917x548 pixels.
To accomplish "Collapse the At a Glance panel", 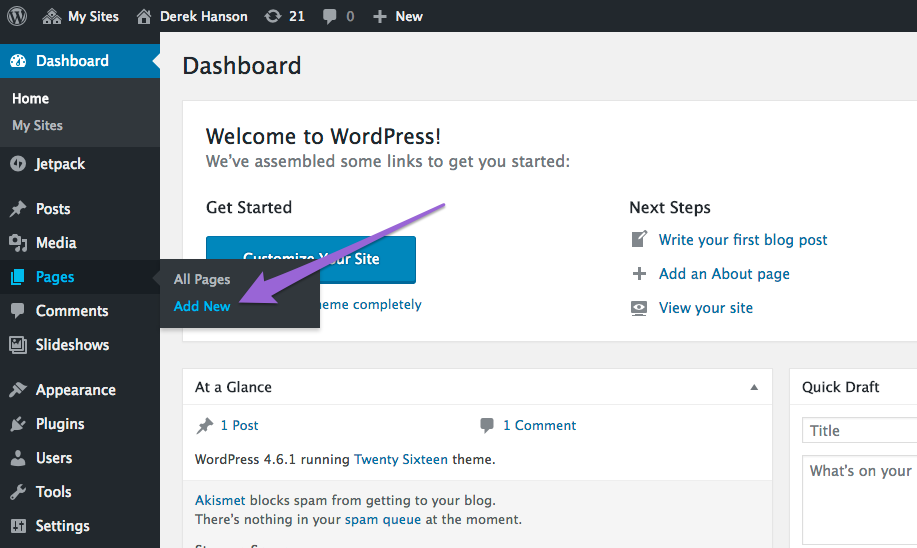I will point(754,388).
